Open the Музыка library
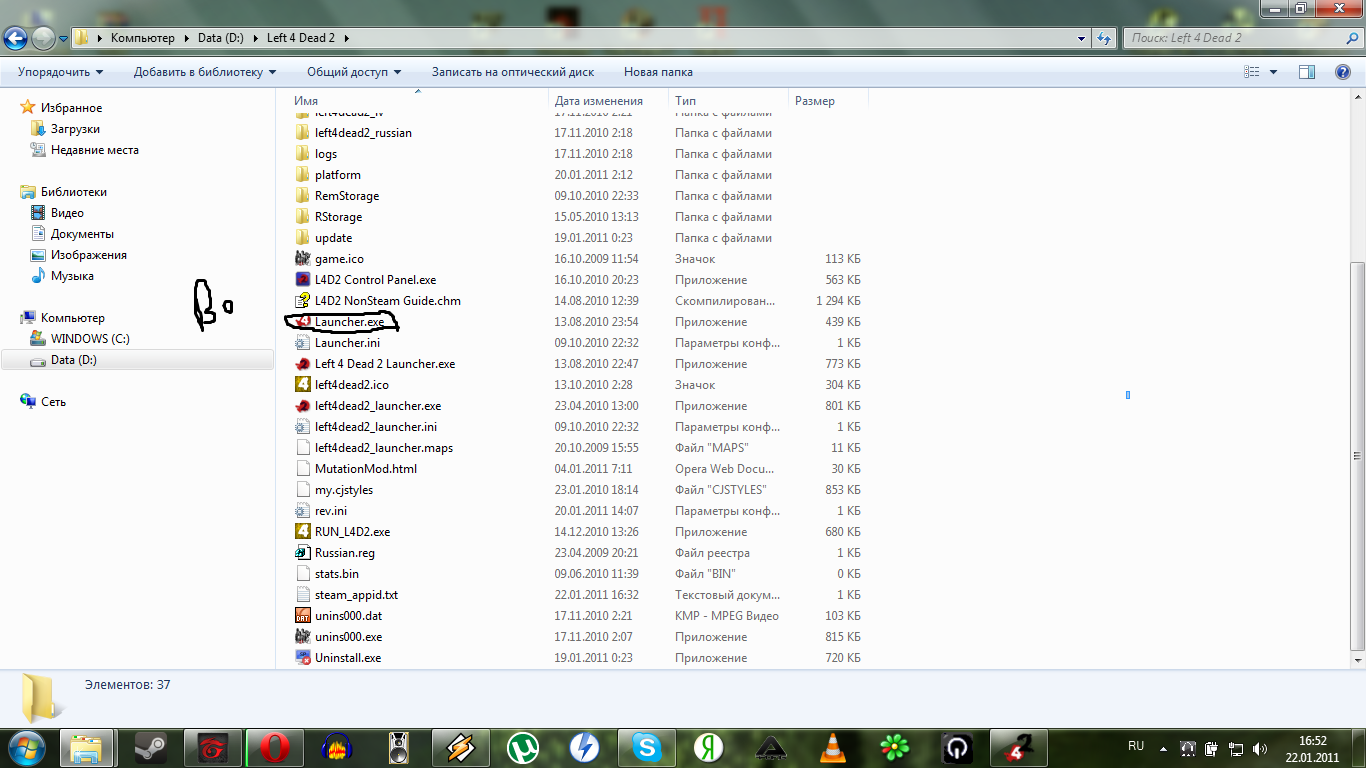The width and height of the screenshot is (1366, 768). 72,276
